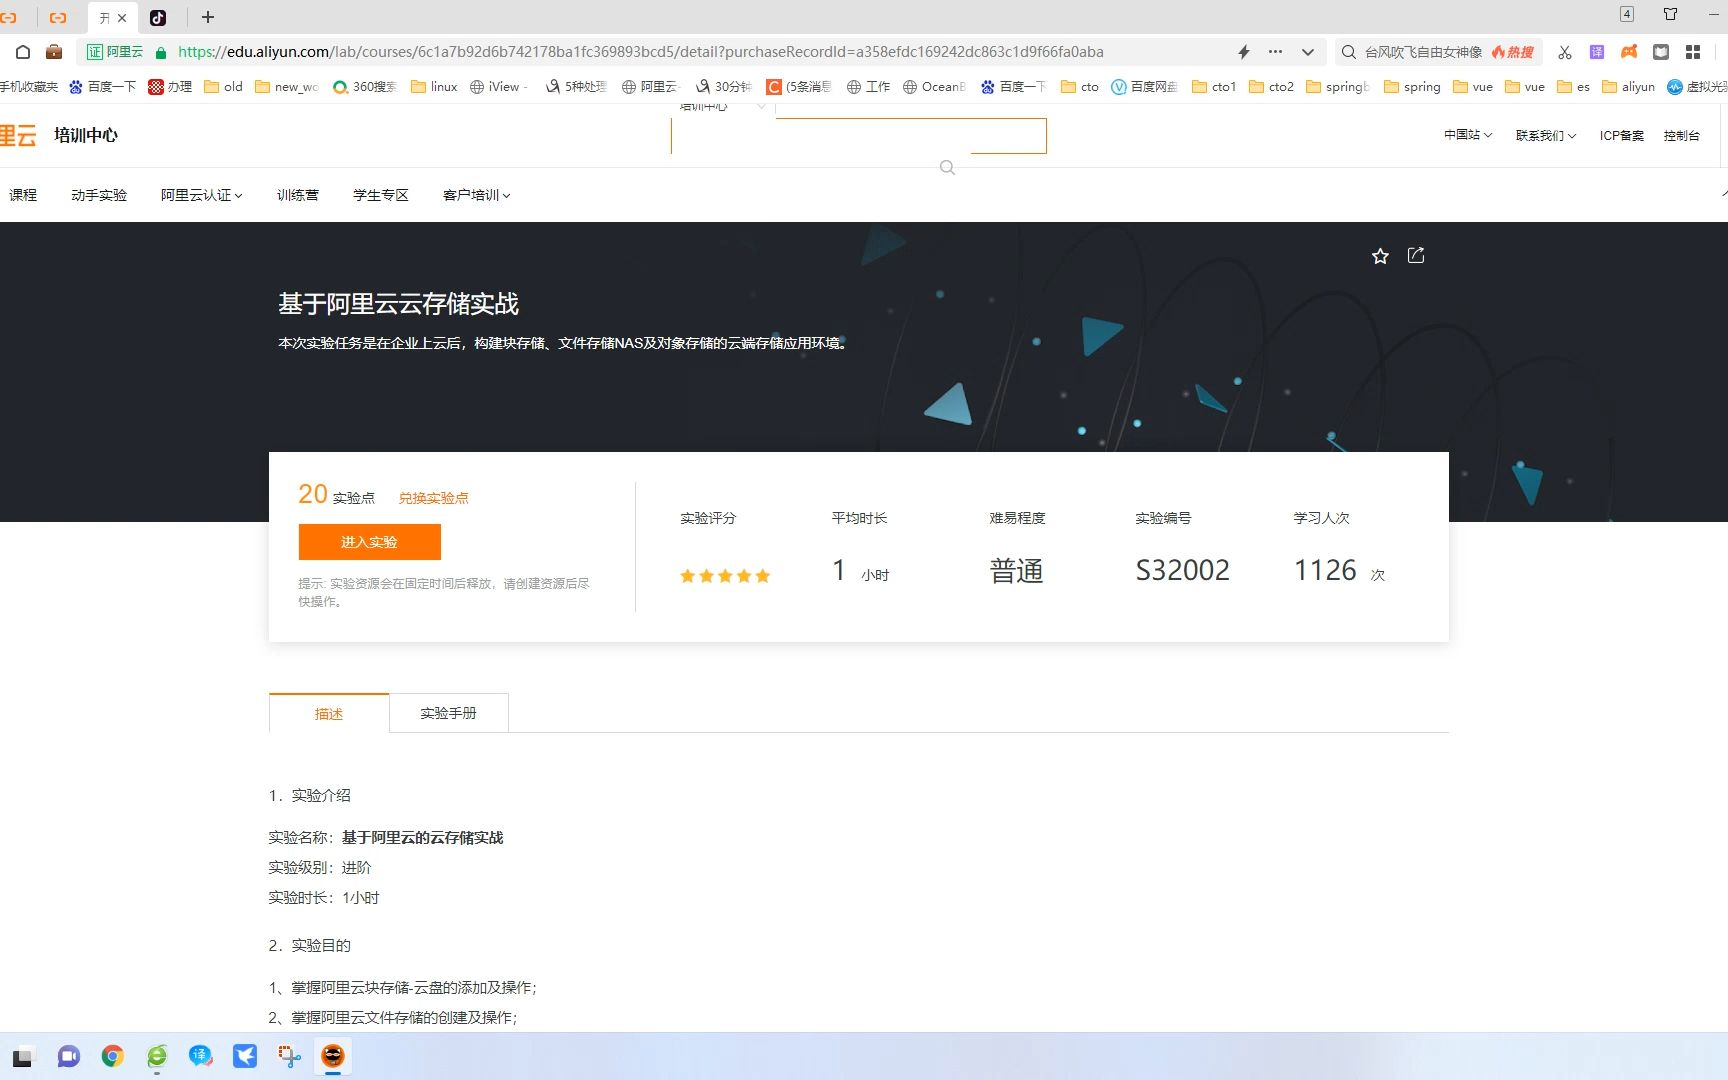Image resolution: width=1728 pixels, height=1080 pixels.
Task: Open a new browser tab with plus
Action: tap(208, 17)
